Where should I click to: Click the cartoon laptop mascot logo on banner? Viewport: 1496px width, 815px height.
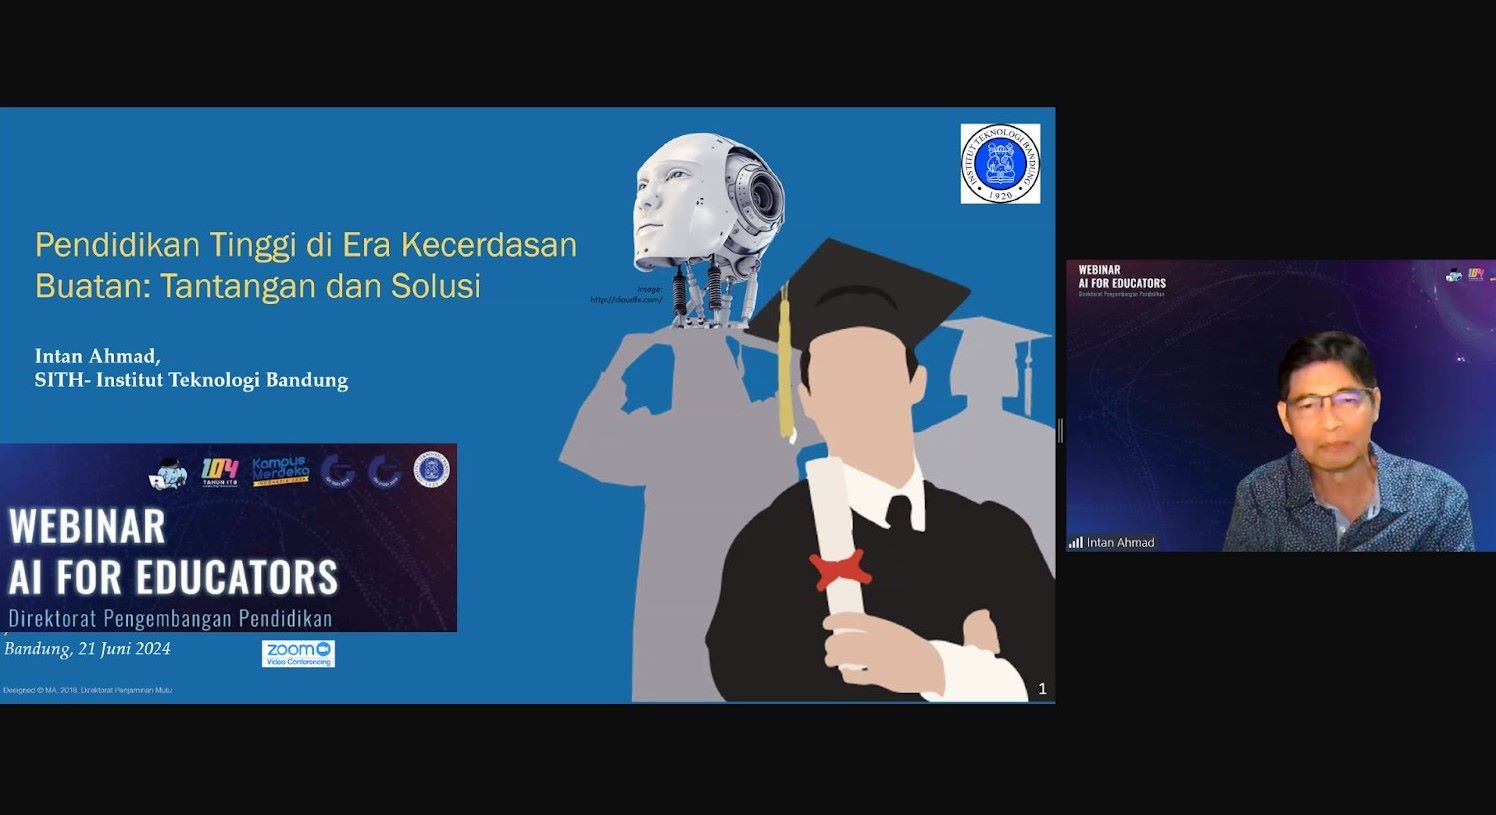click(167, 473)
